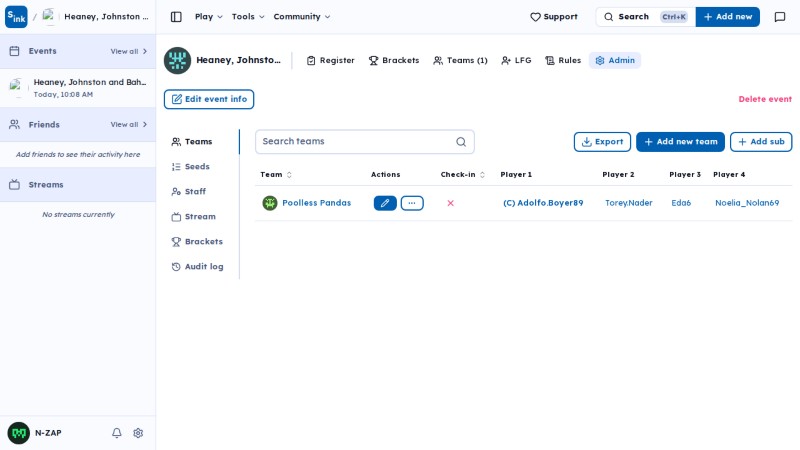Select Stream in admin side menu

pyautogui.click(x=194, y=217)
